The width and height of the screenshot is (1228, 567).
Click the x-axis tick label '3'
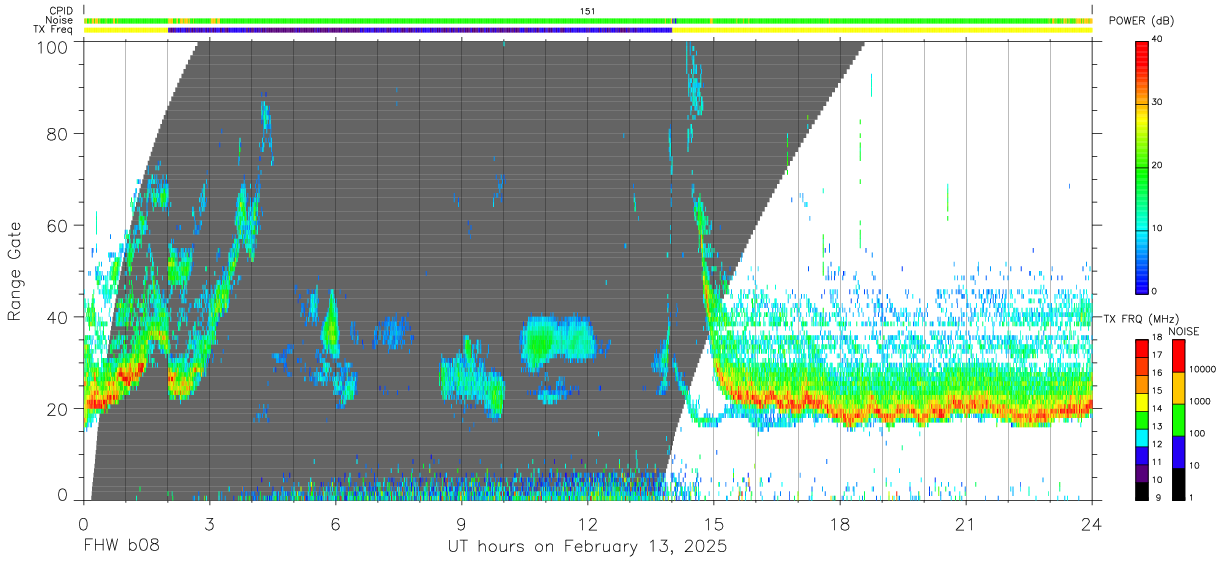(x=209, y=523)
